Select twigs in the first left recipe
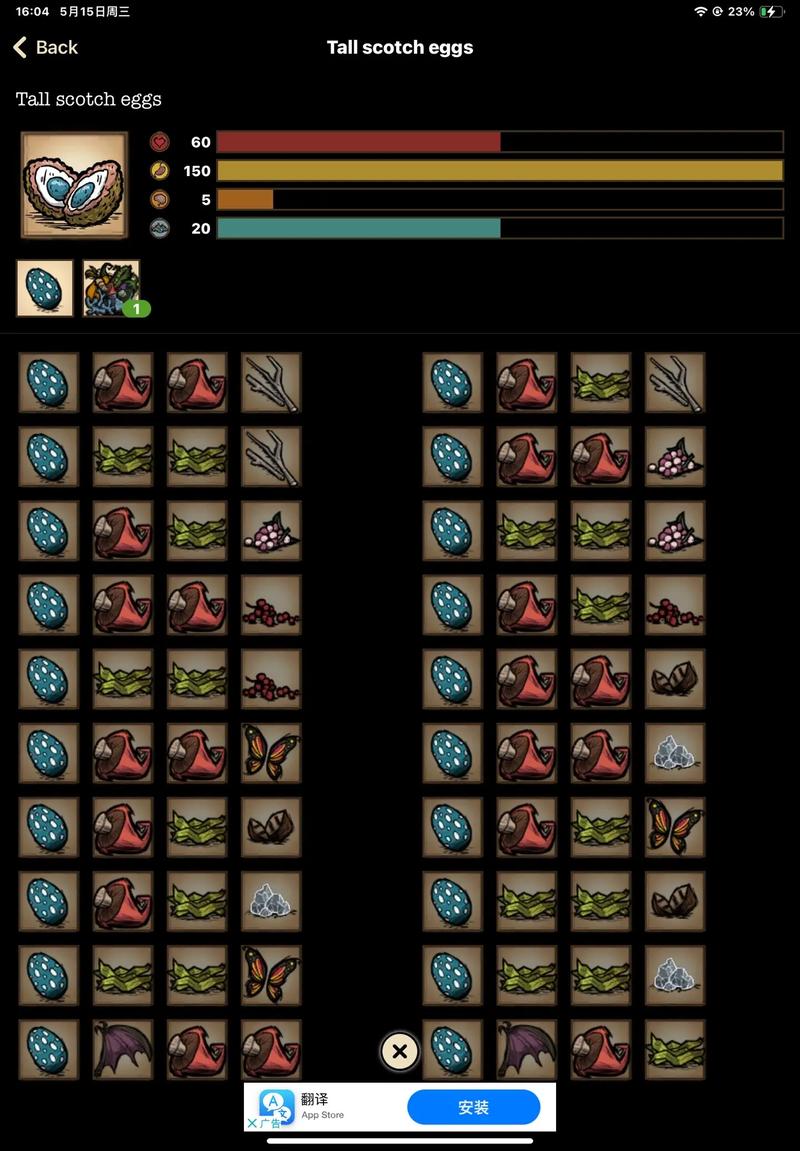Viewport: 800px width, 1151px height. 271,382
